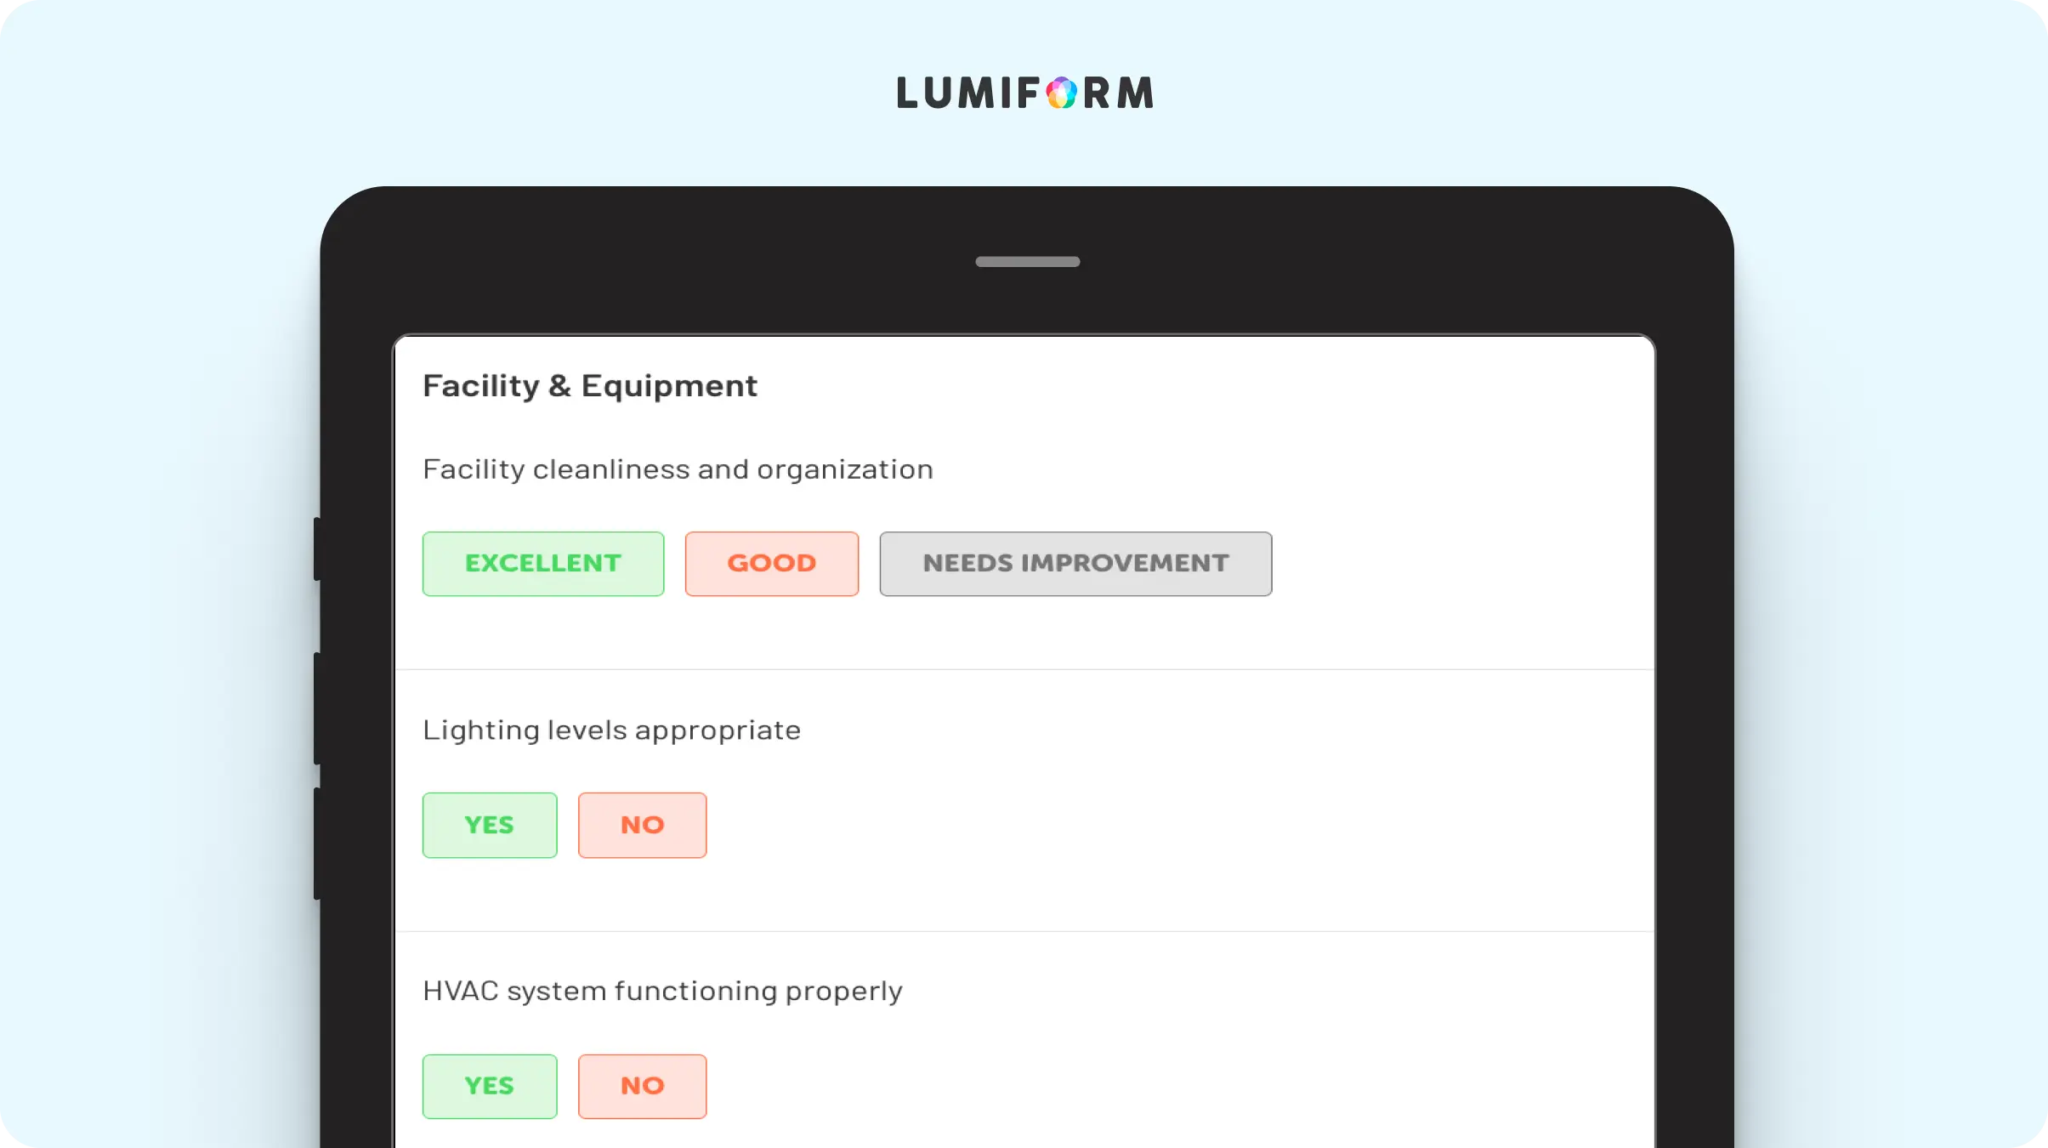Viewport: 2048px width, 1148px height.
Task: Click the Lighting levels appropriate question text
Action: pos(611,730)
